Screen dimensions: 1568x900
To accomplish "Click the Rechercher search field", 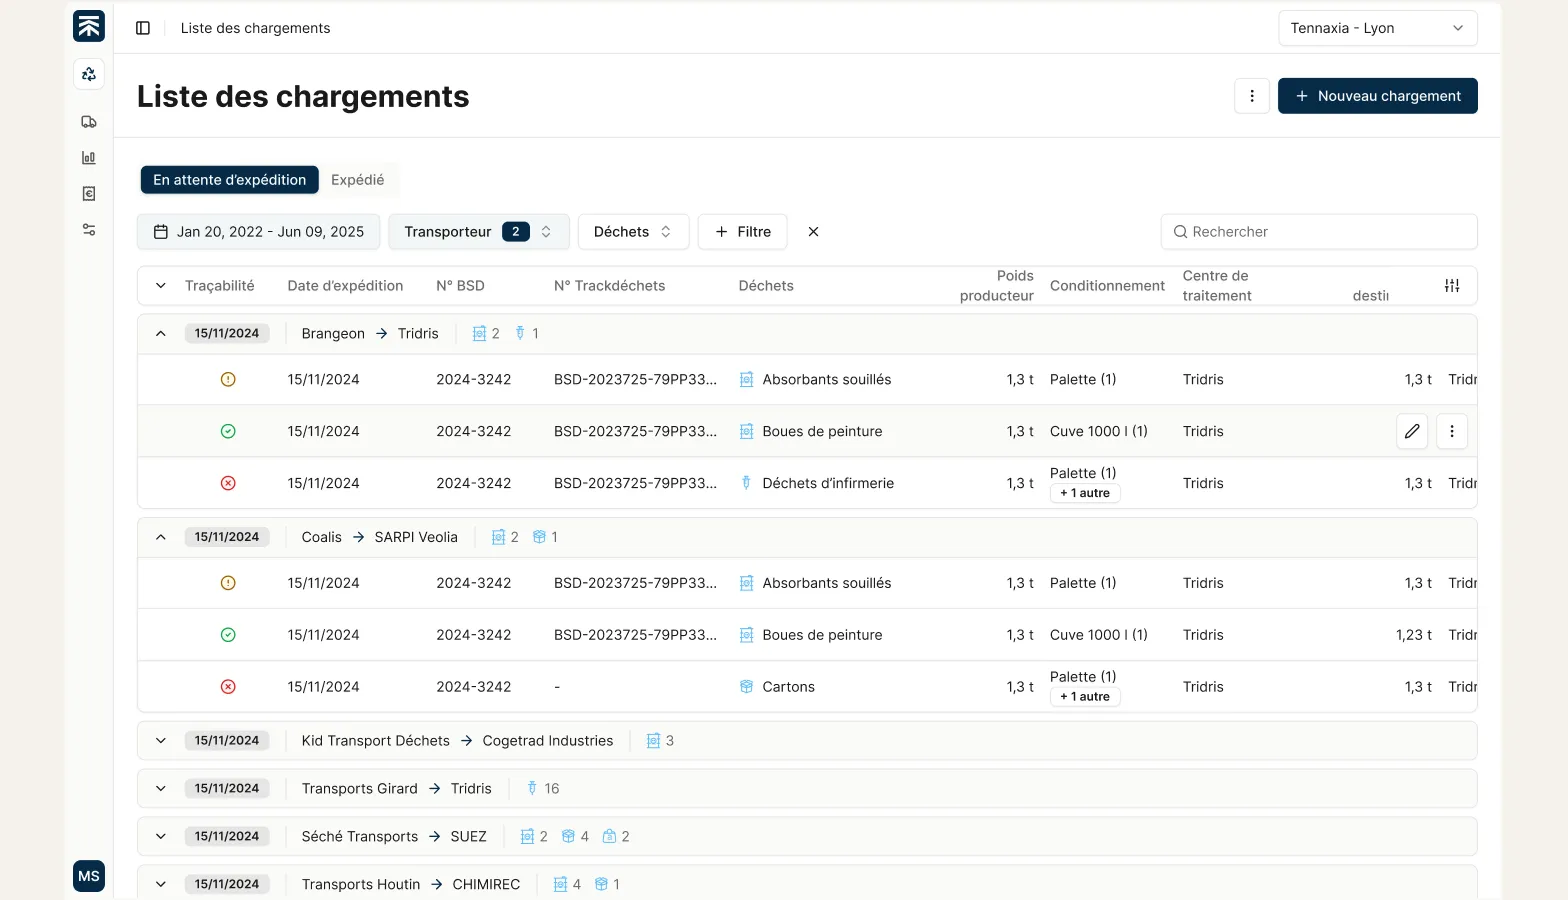I will point(1320,232).
